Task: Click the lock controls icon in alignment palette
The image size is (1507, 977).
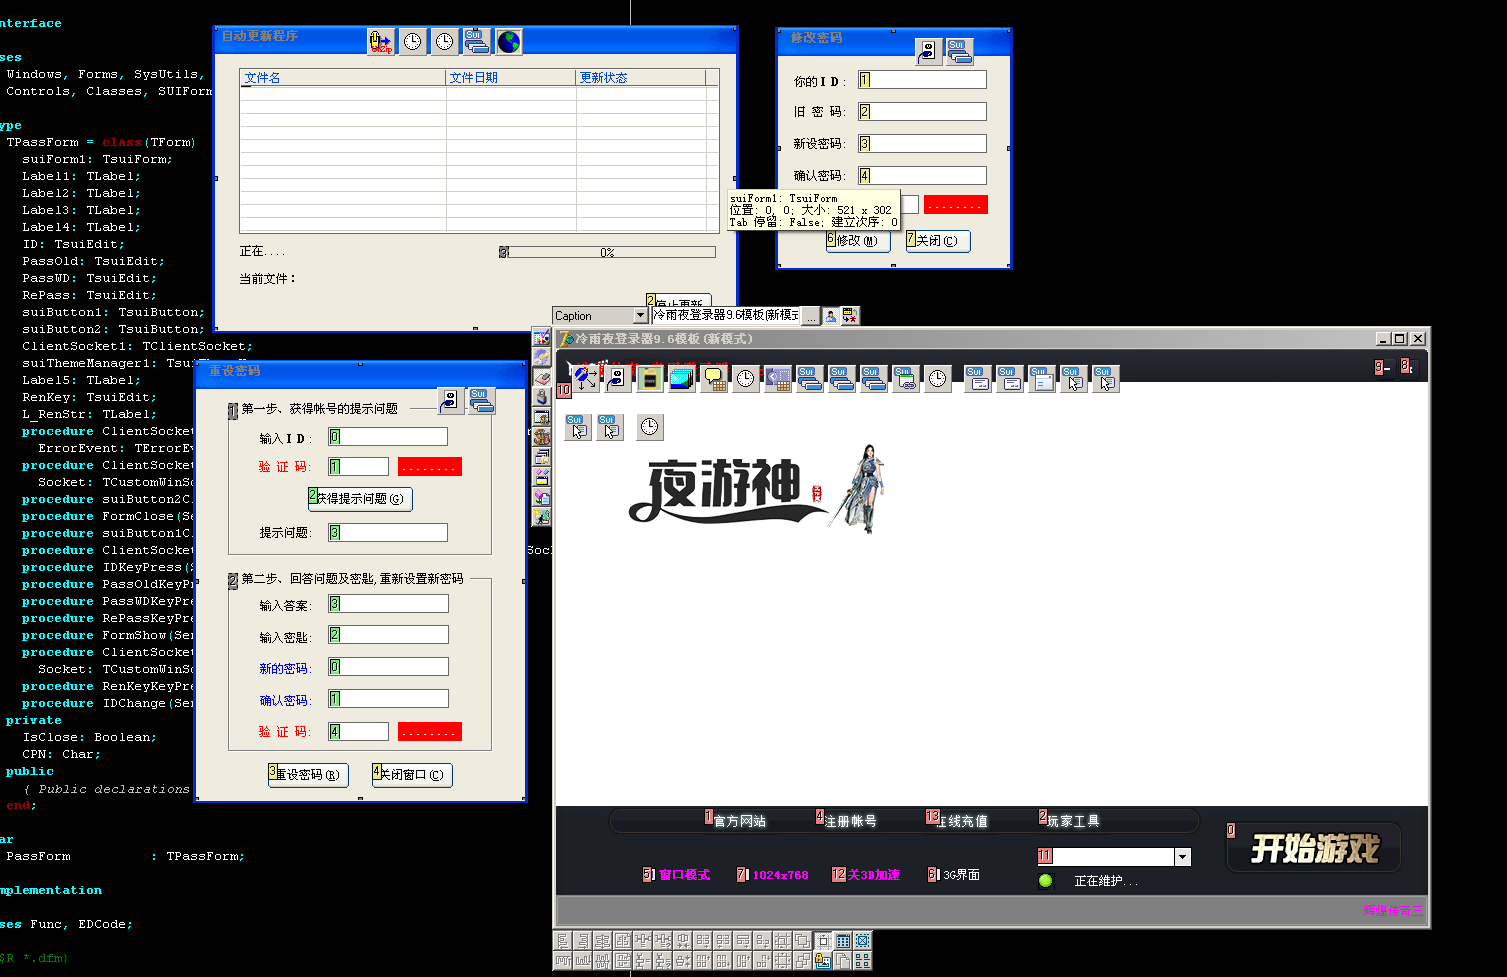Action: (822, 961)
